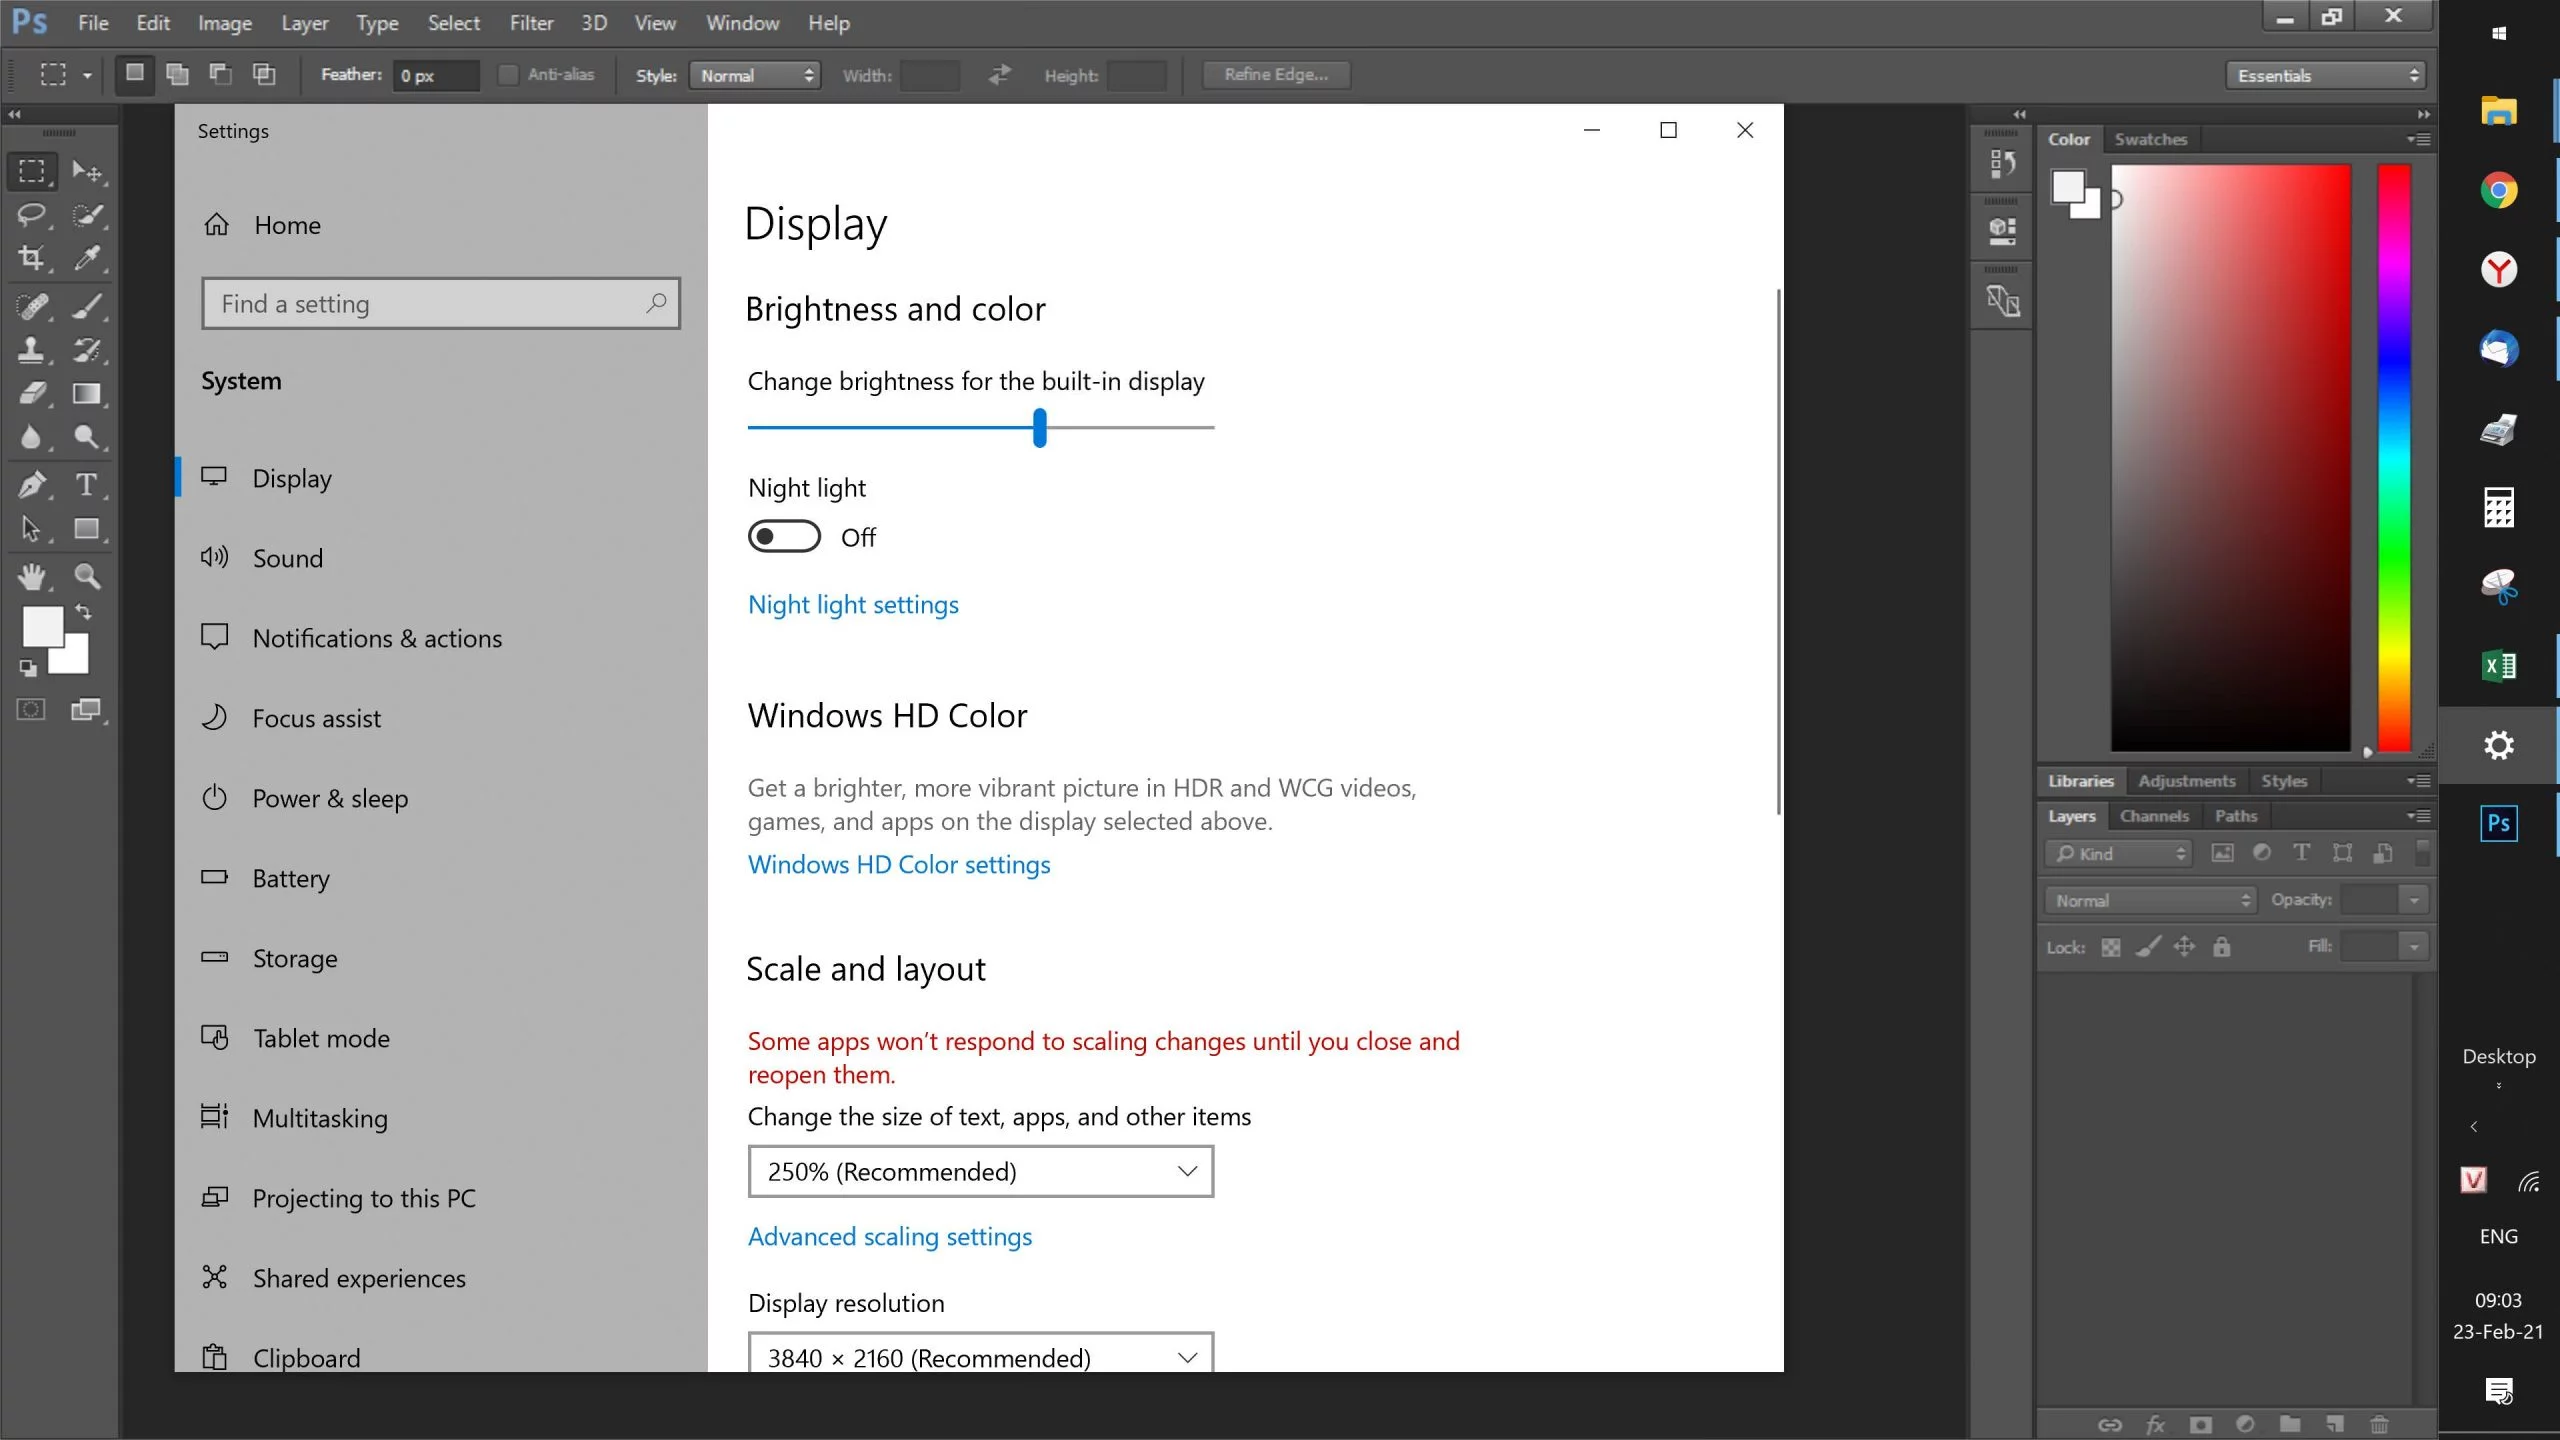The height and width of the screenshot is (1440, 2560).
Task: Toggle Lock transparent pixels
Action: [2110, 947]
